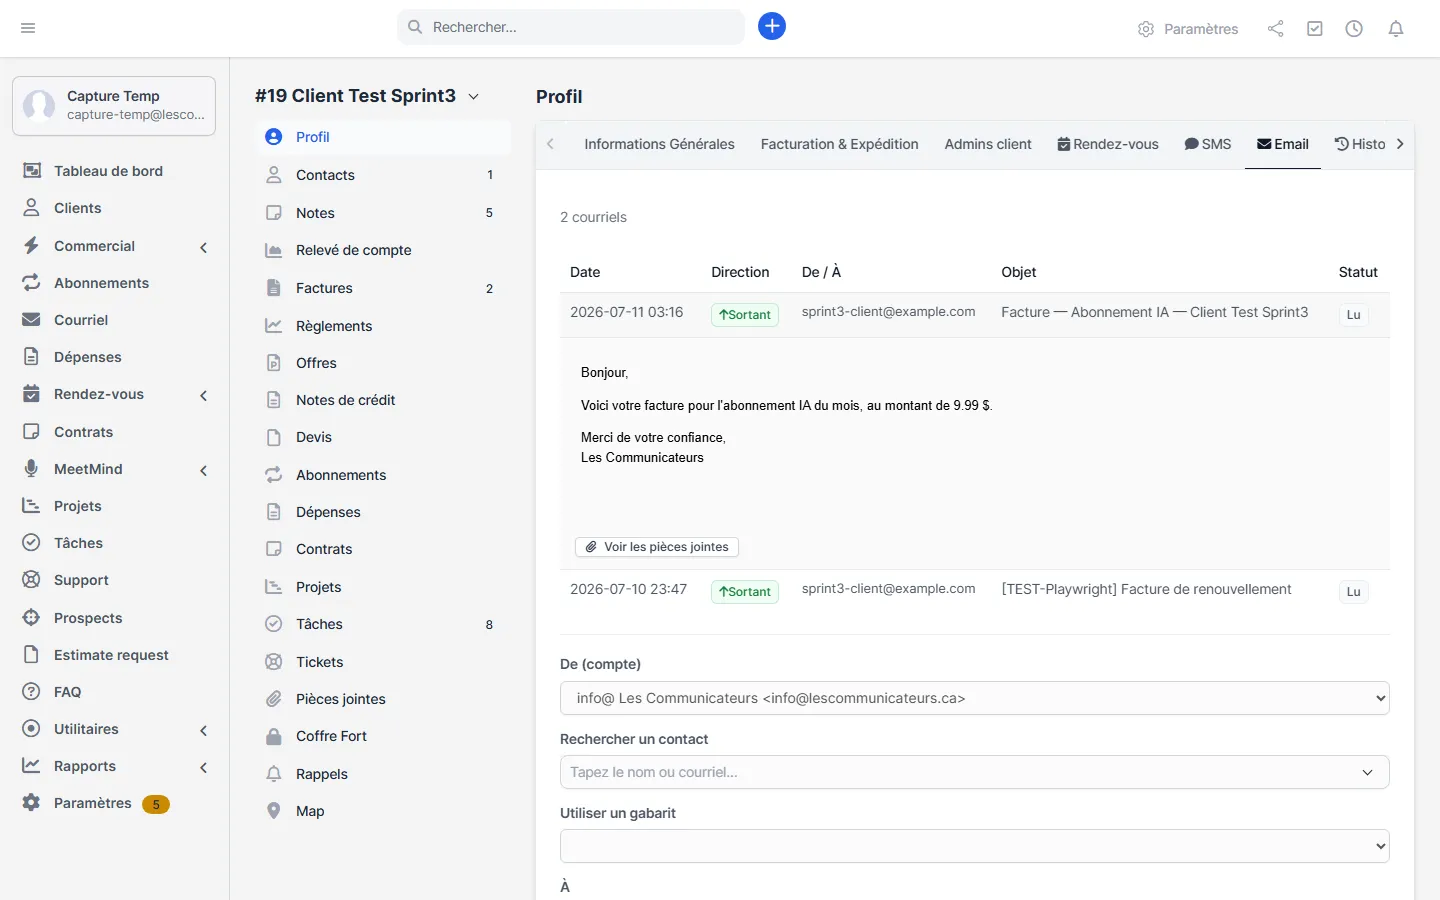The height and width of the screenshot is (900, 1440).
Task: Switch to the Rendez-vous tab
Action: pyautogui.click(x=1108, y=144)
